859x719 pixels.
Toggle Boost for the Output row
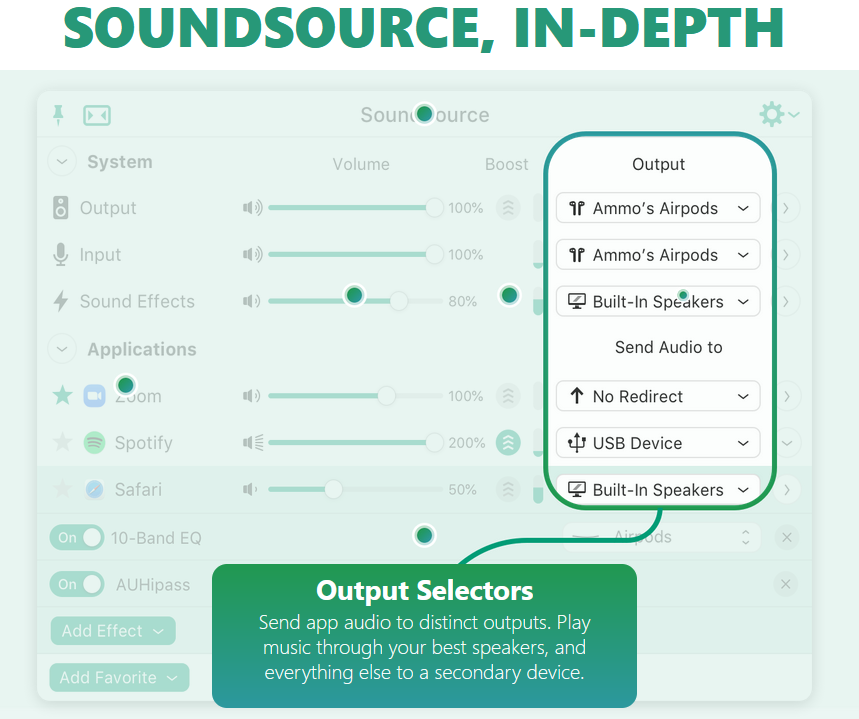(x=508, y=208)
